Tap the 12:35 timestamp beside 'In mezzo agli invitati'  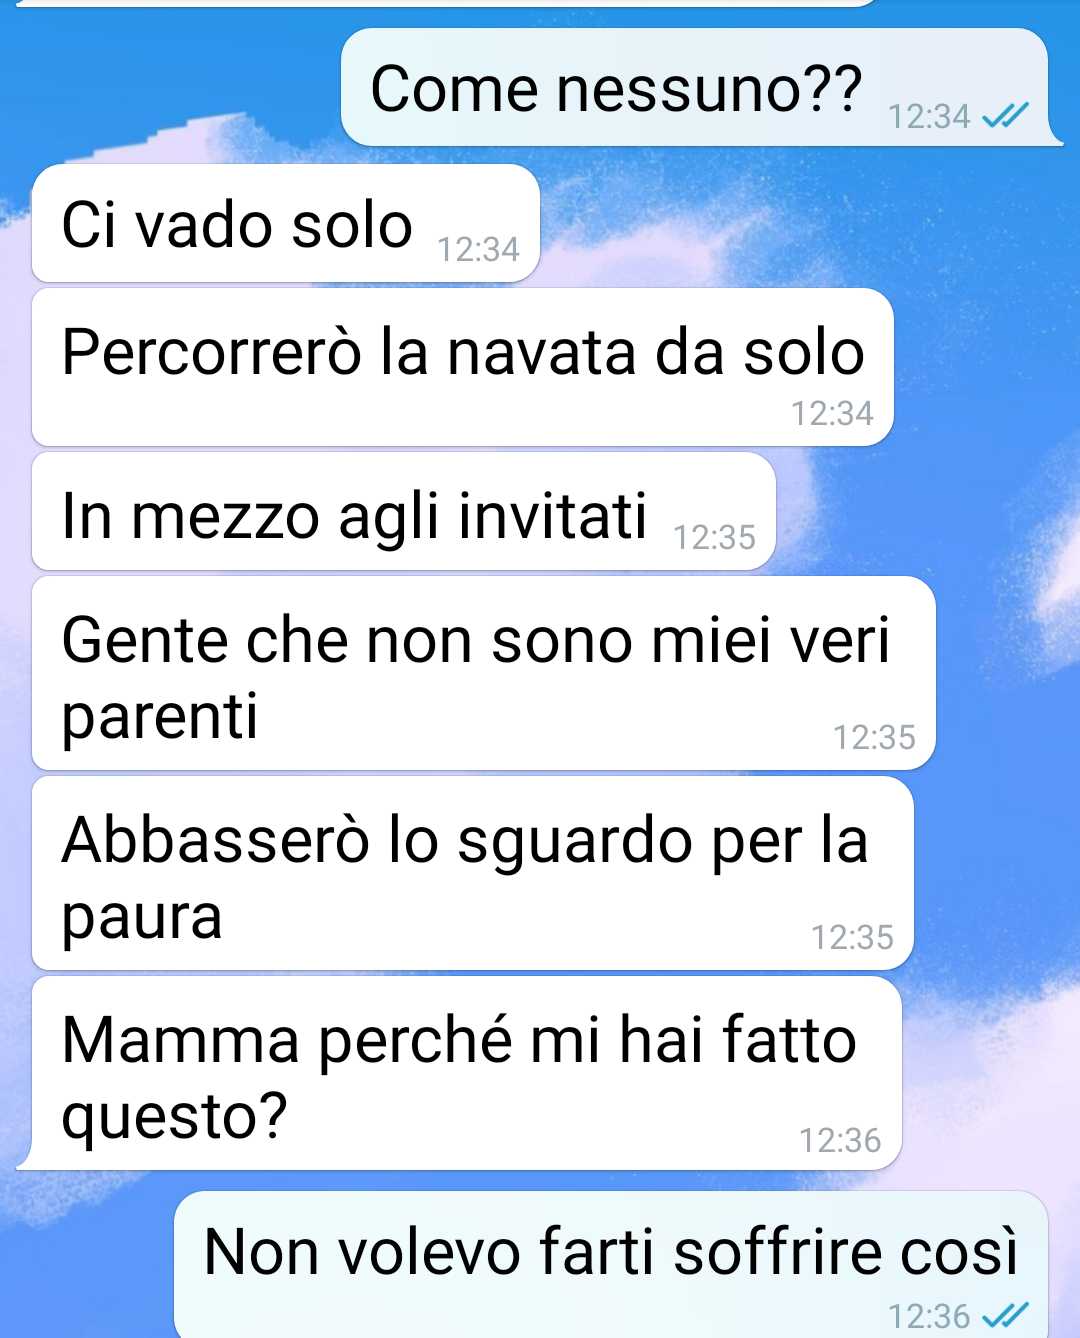tap(714, 537)
